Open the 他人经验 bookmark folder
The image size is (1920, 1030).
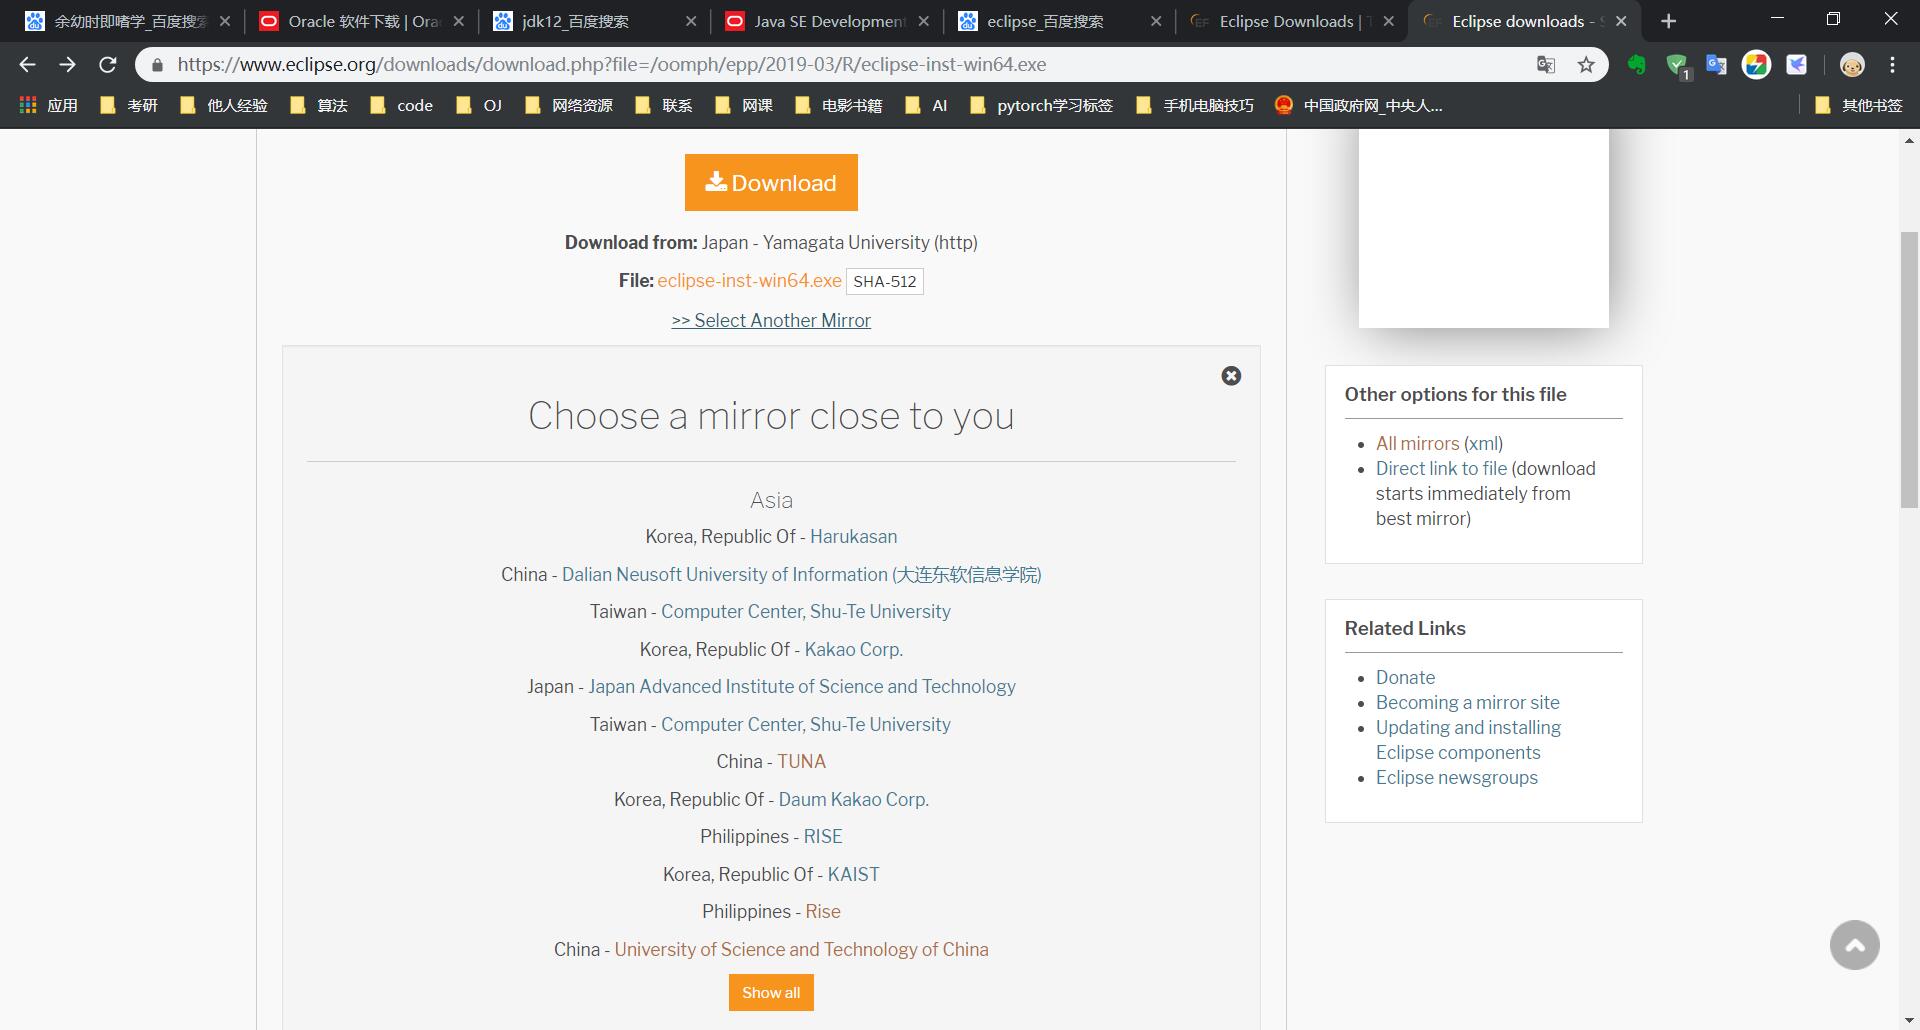coord(224,105)
